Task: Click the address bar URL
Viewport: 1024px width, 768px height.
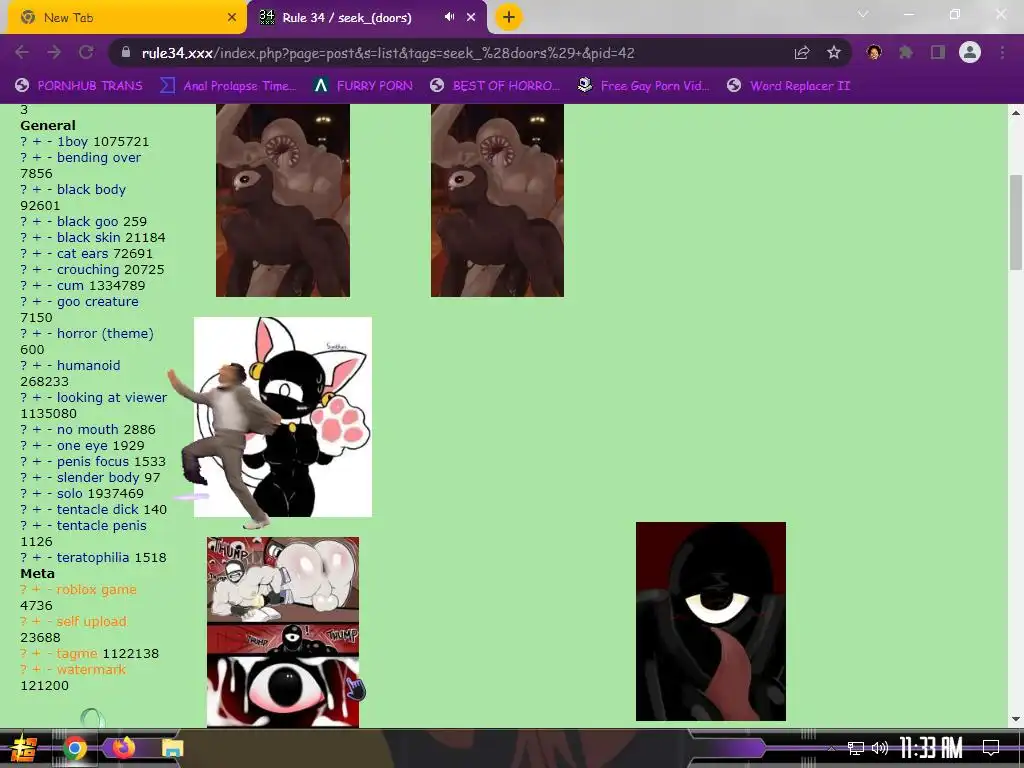Action: [388, 53]
